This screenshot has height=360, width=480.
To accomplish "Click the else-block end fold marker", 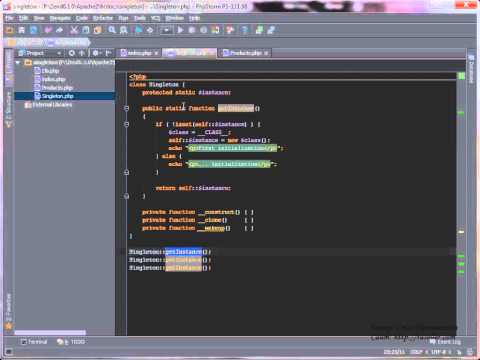I will (126, 172).
